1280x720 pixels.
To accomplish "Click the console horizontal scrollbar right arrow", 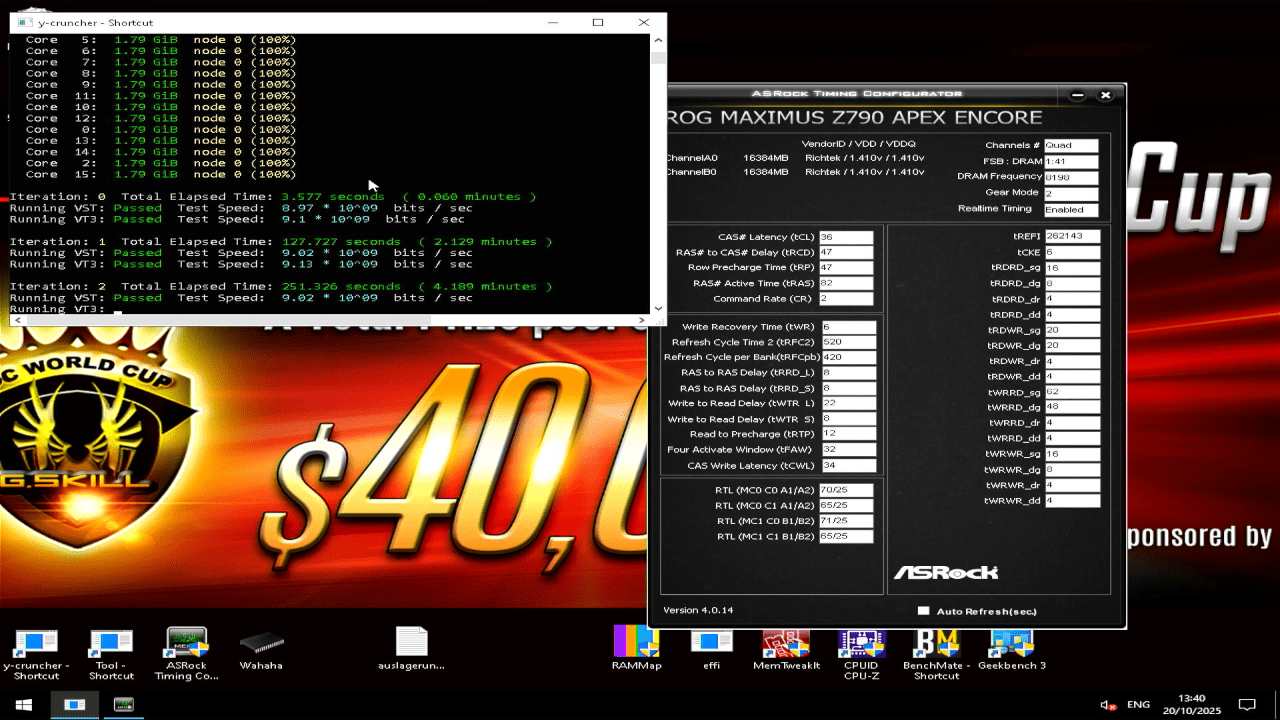I will point(643,321).
